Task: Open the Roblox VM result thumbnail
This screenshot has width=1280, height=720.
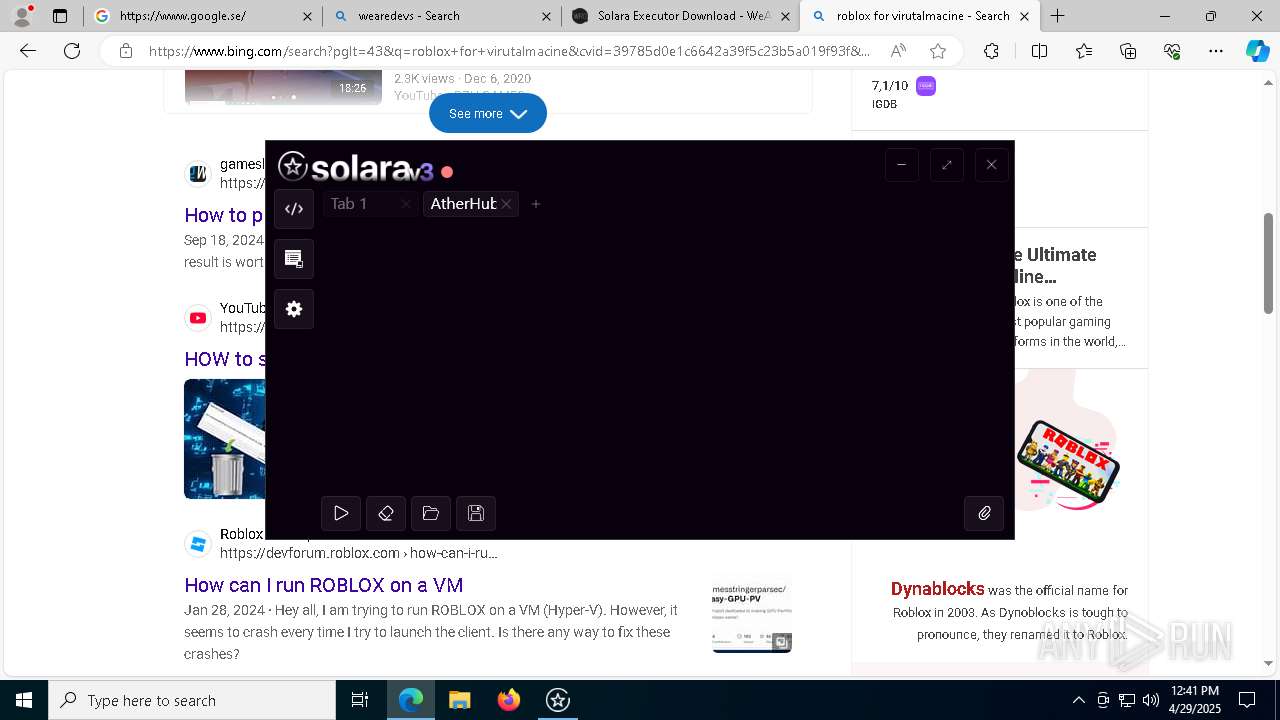Action: (752, 613)
